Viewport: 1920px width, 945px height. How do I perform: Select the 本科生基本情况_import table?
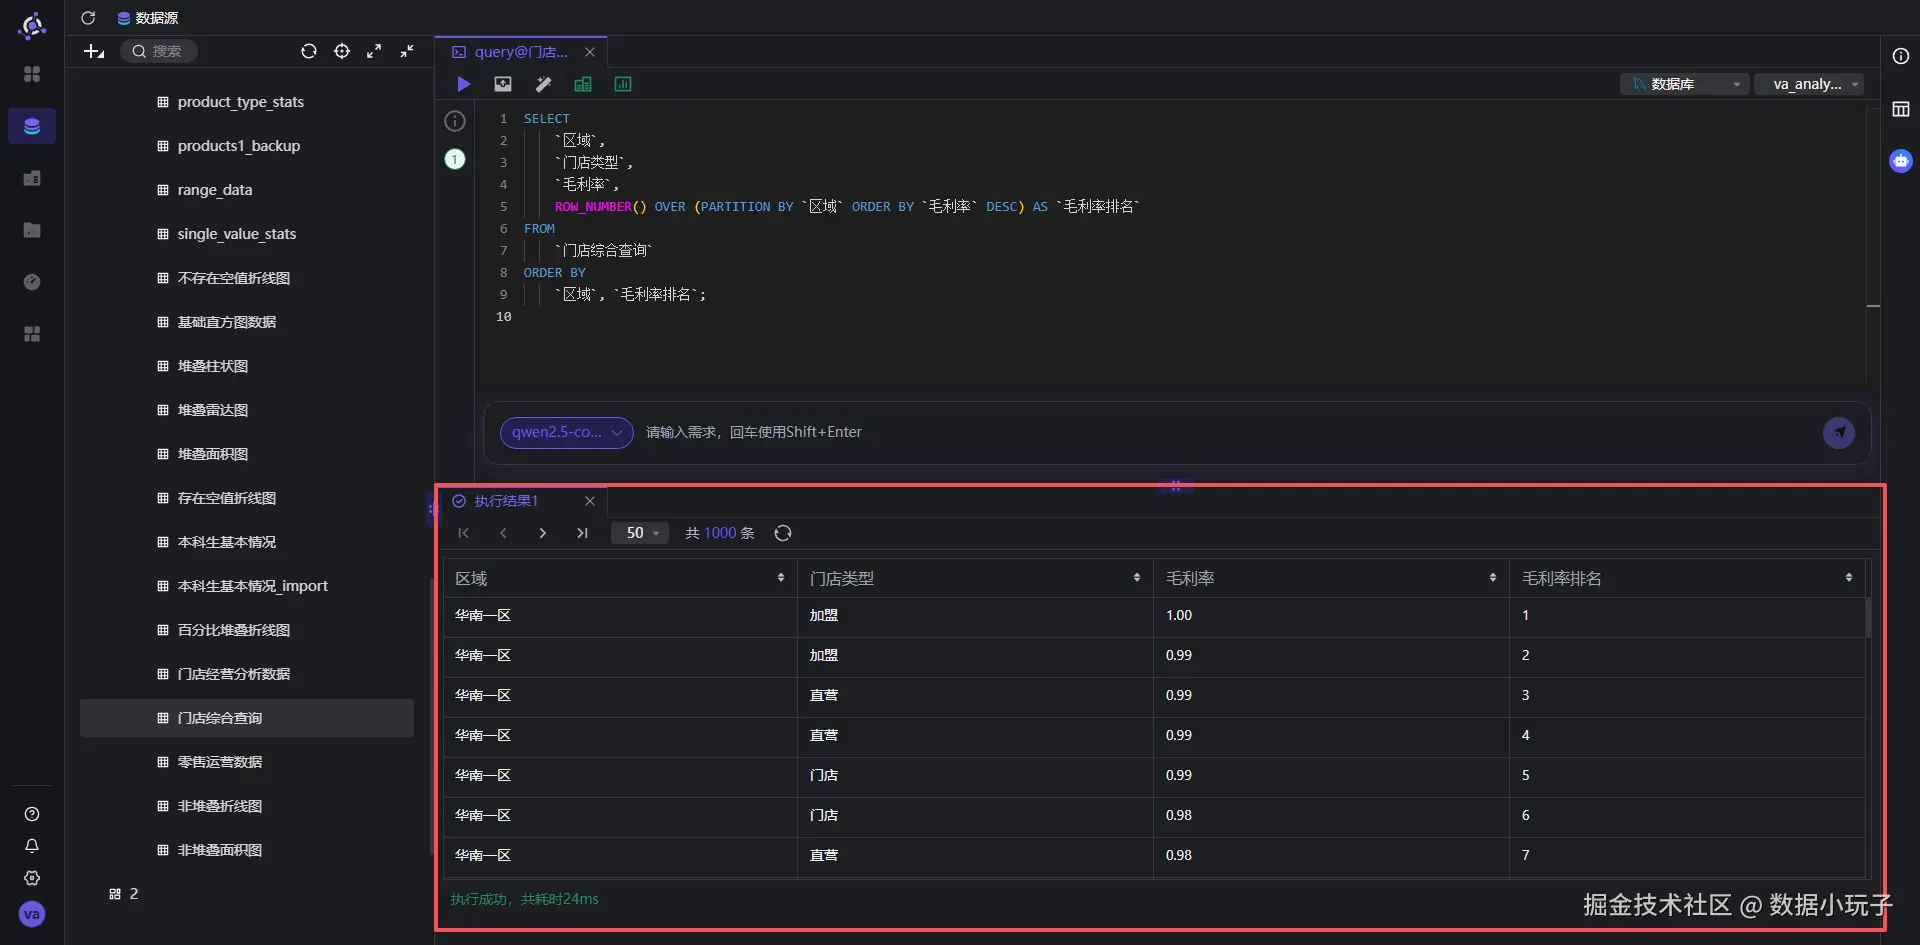[253, 586]
